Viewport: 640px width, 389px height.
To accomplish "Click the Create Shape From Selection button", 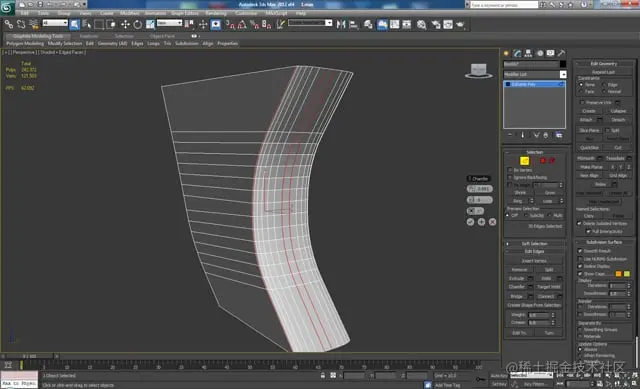I will point(534,305).
